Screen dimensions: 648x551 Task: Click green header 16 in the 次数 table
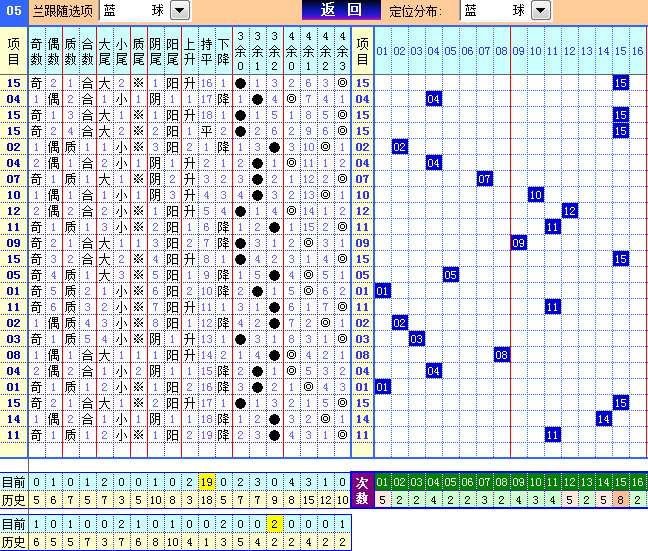click(x=638, y=482)
